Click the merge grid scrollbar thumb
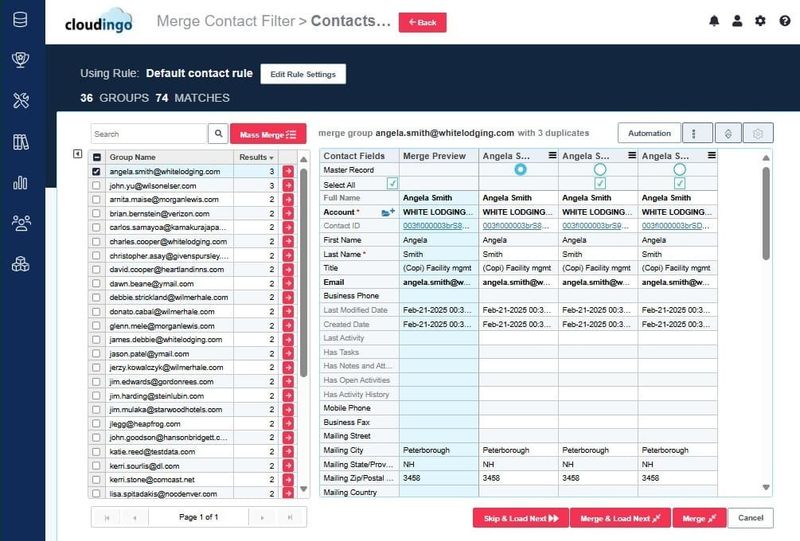The image size is (800, 541). (766, 213)
